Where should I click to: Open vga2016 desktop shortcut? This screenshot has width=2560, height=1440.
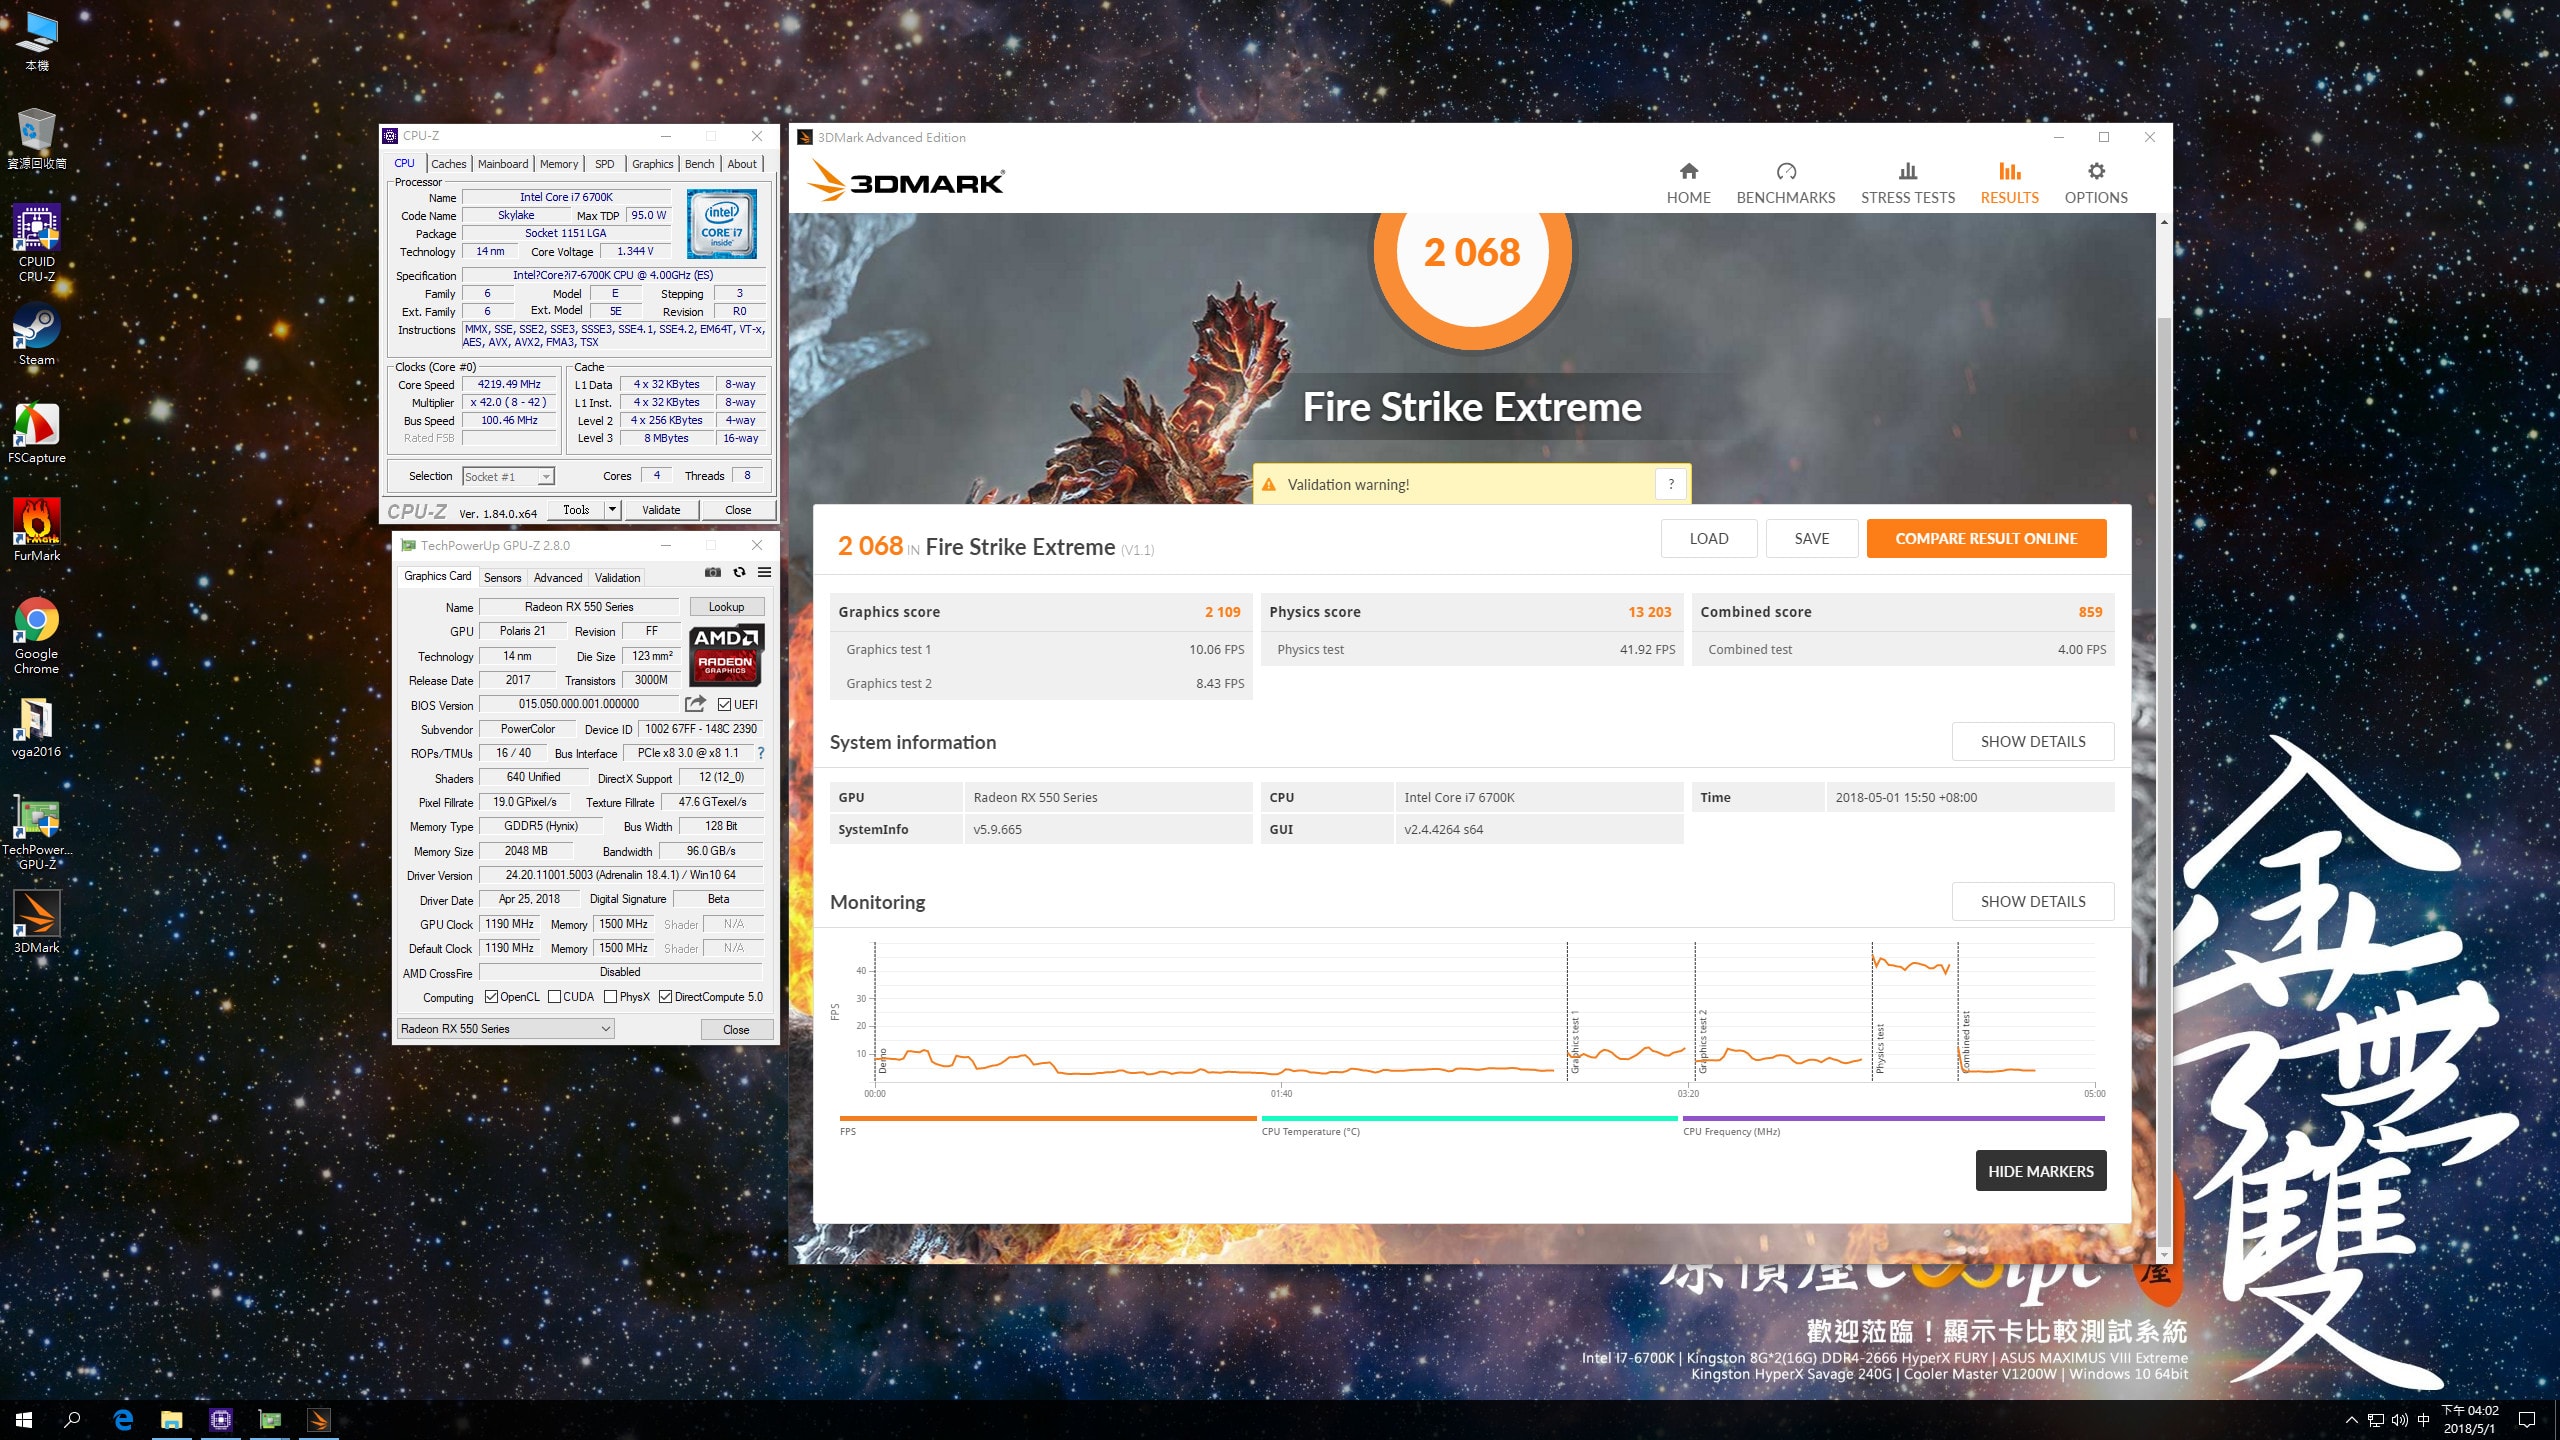point(37,727)
